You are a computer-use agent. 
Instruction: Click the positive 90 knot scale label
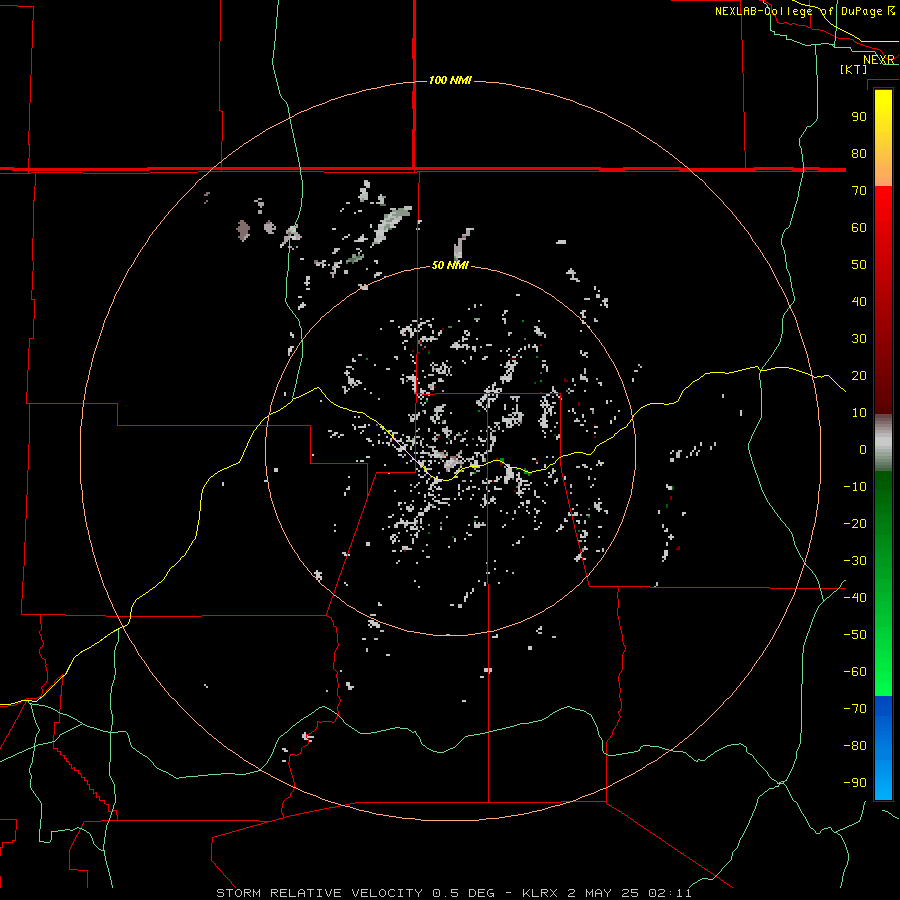point(859,117)
